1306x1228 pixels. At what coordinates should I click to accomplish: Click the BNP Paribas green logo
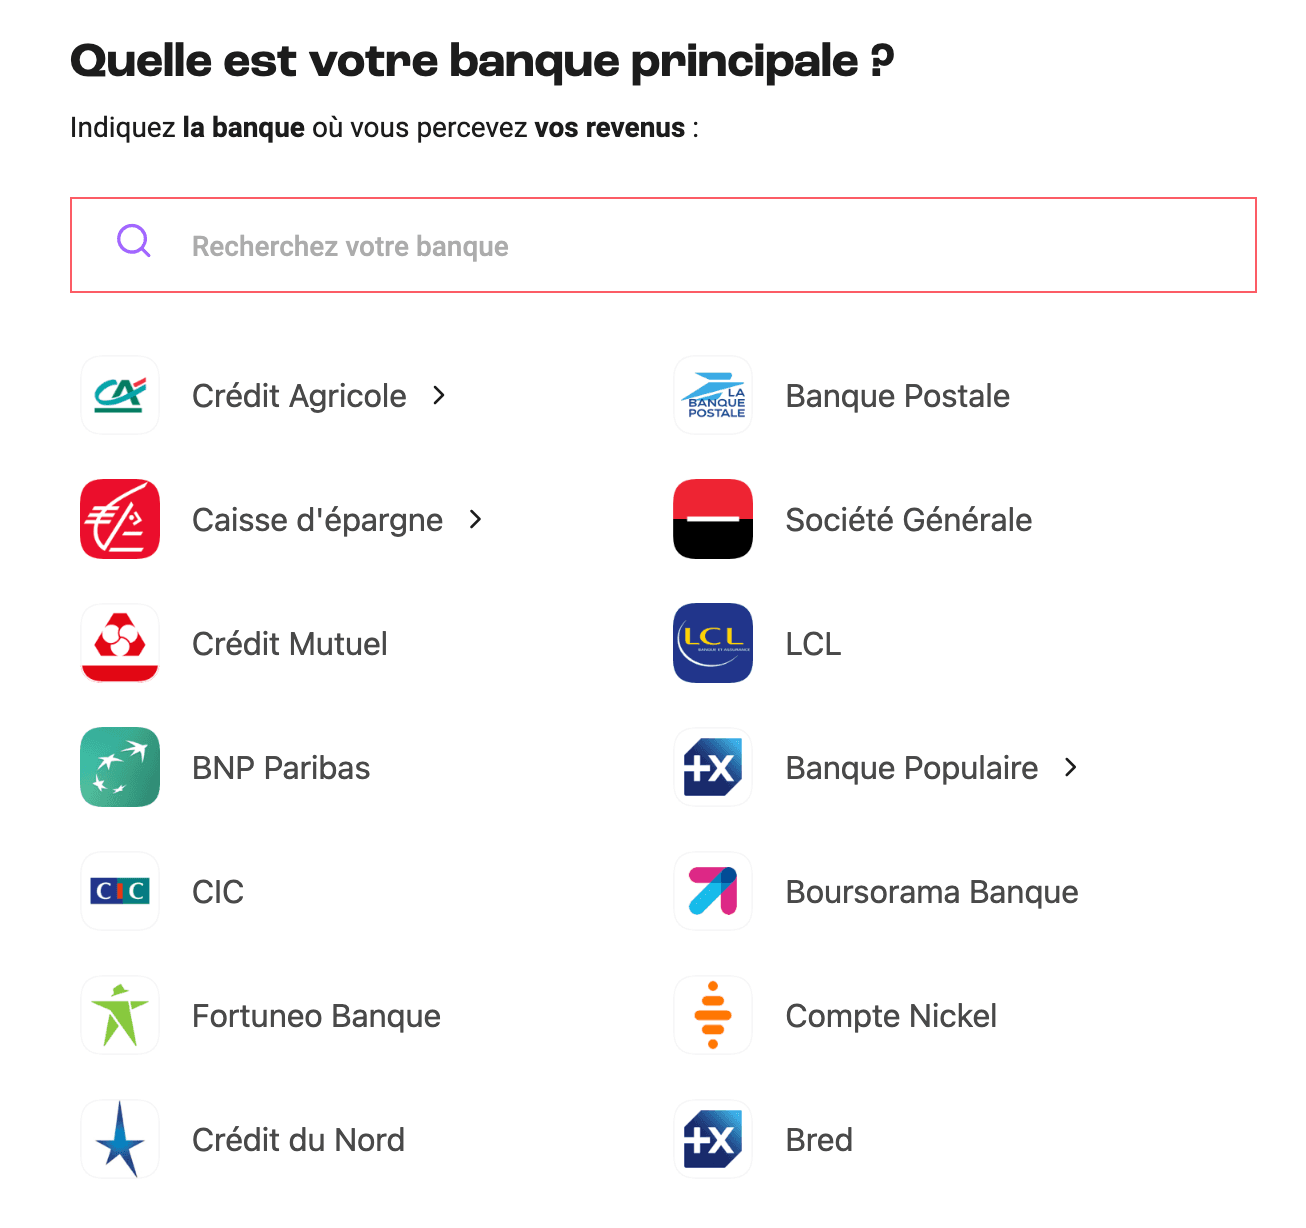(119, 767)
